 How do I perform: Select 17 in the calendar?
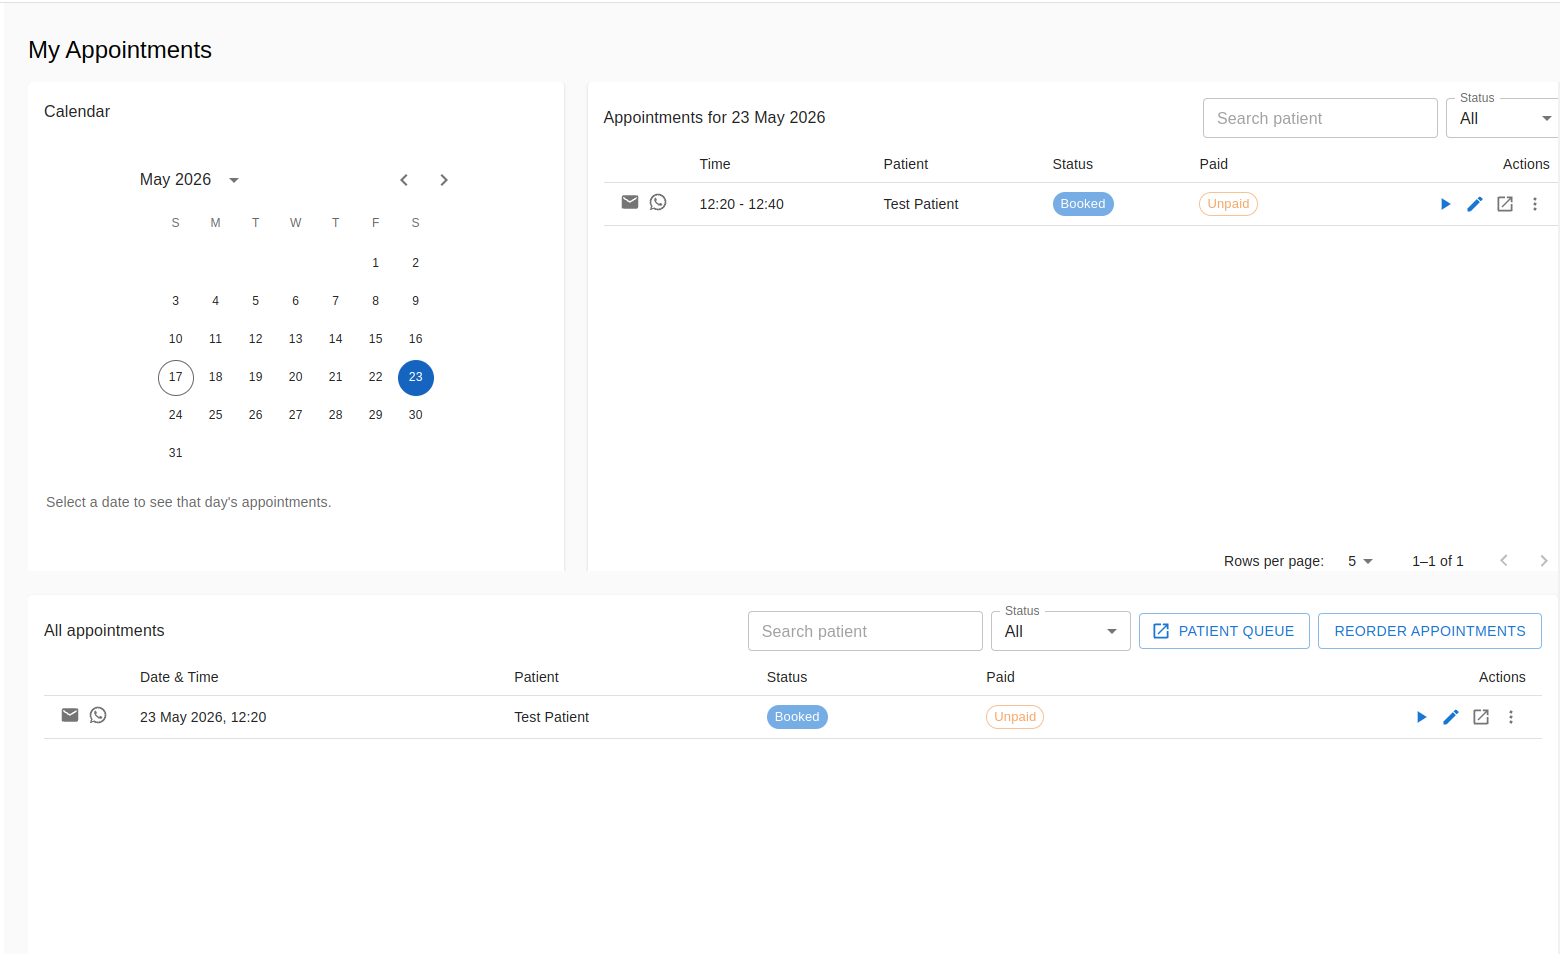(x=176, y=377)
